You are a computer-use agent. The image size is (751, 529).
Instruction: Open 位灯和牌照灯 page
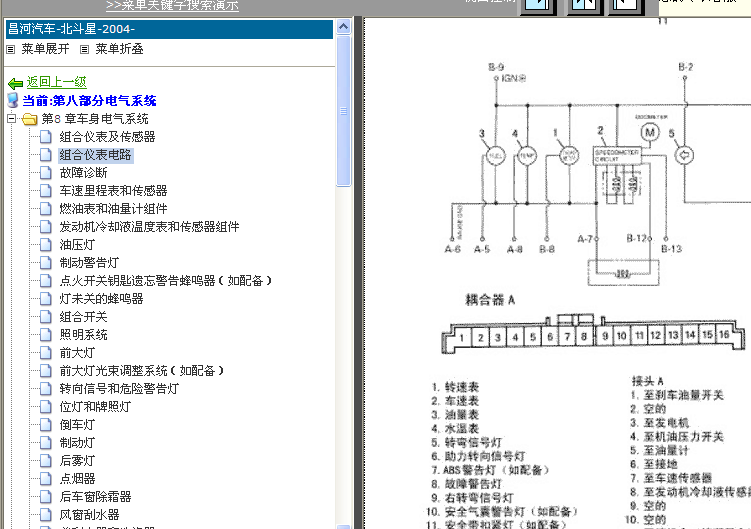pos(95,407)
